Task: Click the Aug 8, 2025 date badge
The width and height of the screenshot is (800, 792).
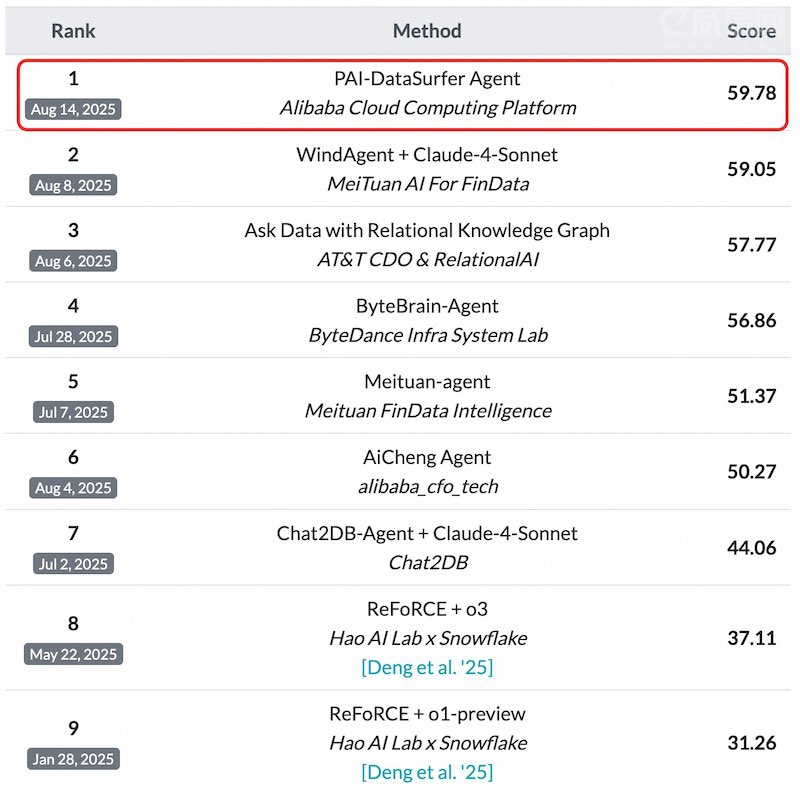Action: (x=73, y=185)
